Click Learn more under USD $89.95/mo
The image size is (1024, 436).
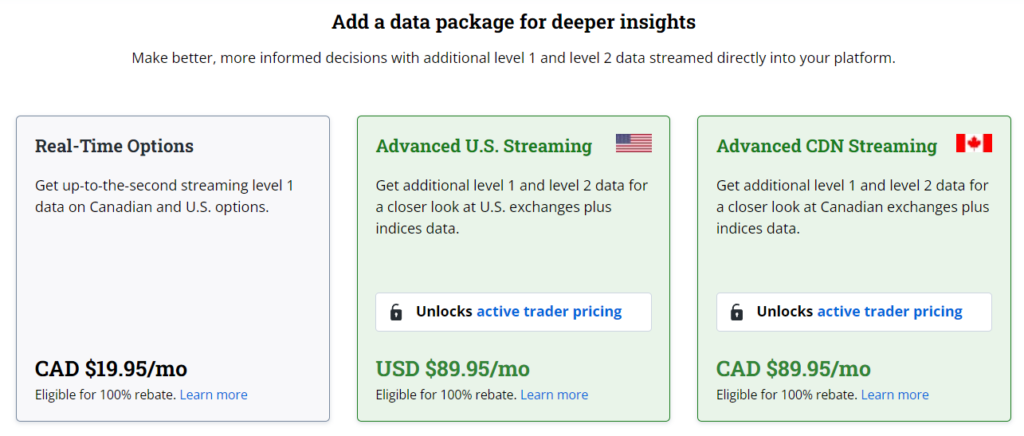[554, 395]
